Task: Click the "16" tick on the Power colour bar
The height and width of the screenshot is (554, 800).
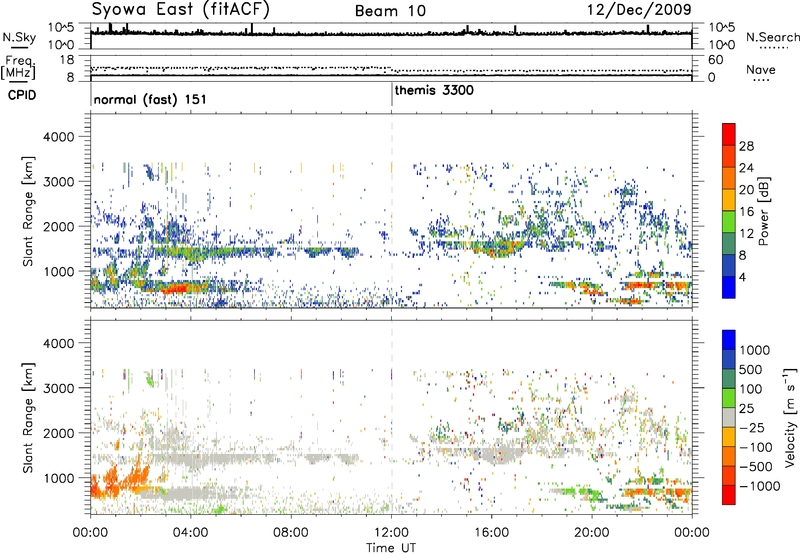Action: coord(746,212)
